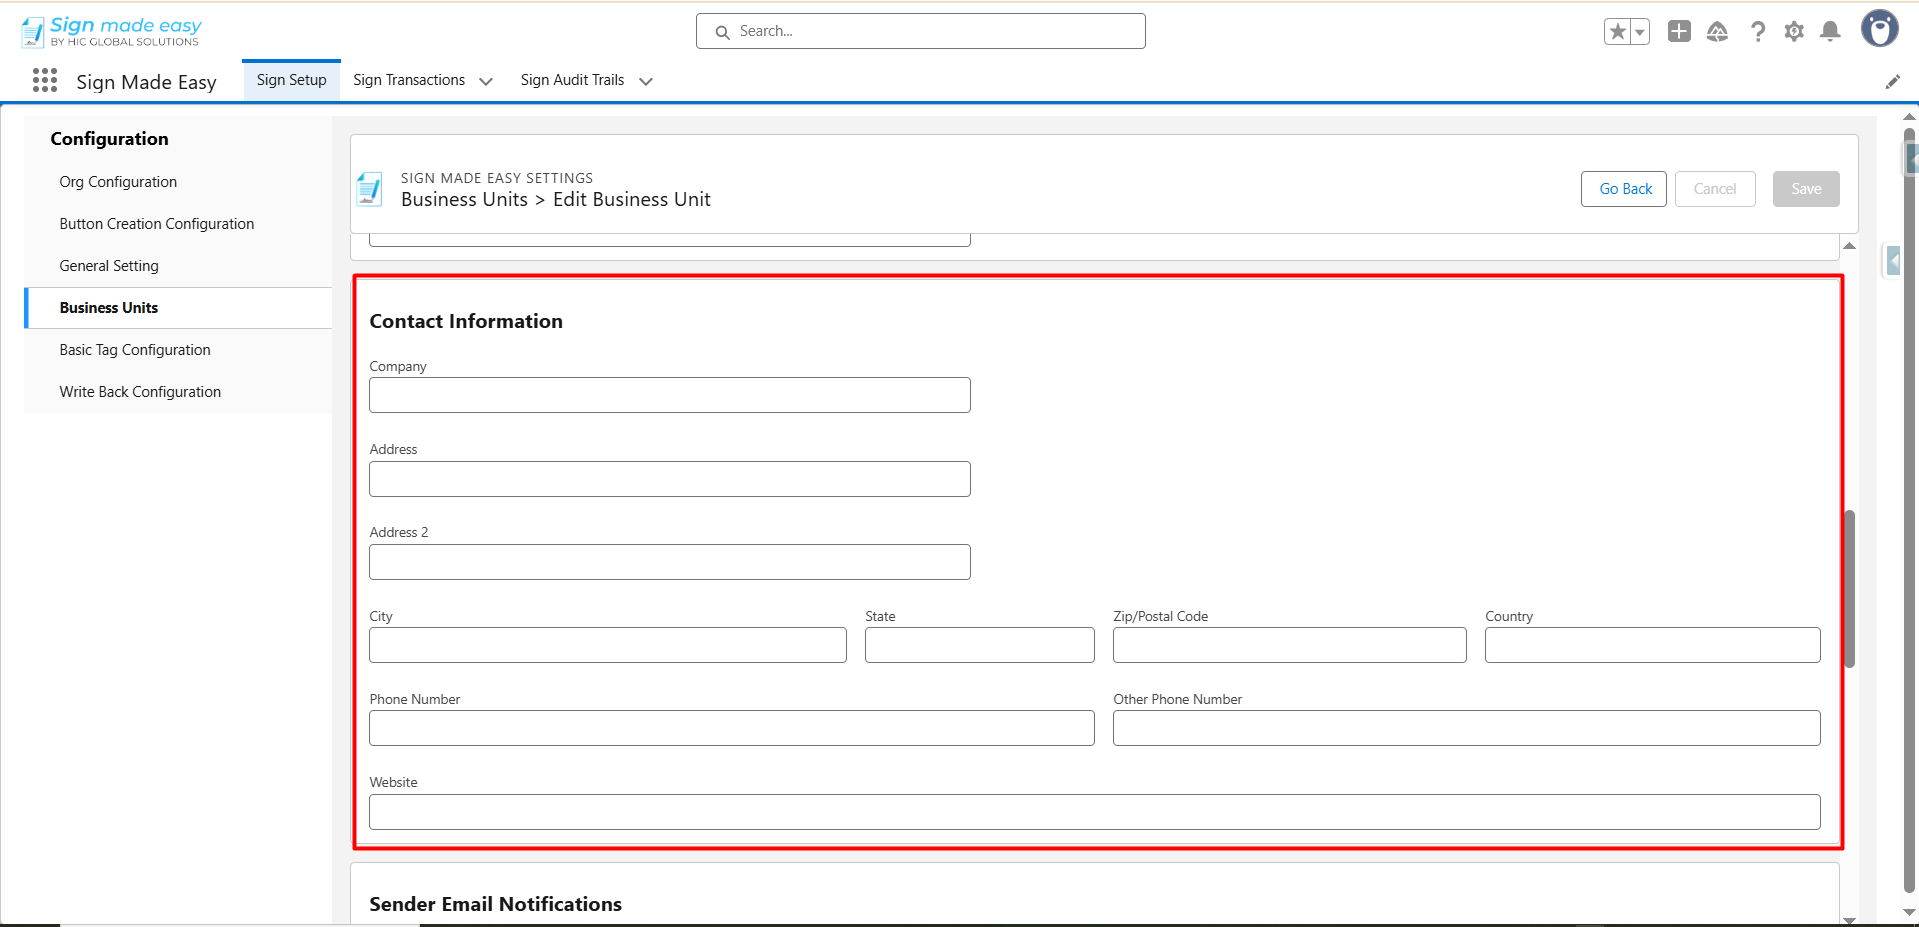The image size is (1919, 927).
Task: Open the Global Actions plus icon
Action: (1679, 32)
